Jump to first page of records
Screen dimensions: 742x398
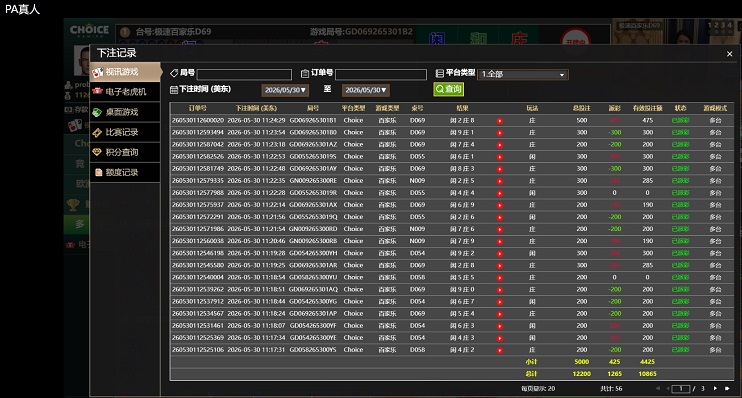[658, 389]
